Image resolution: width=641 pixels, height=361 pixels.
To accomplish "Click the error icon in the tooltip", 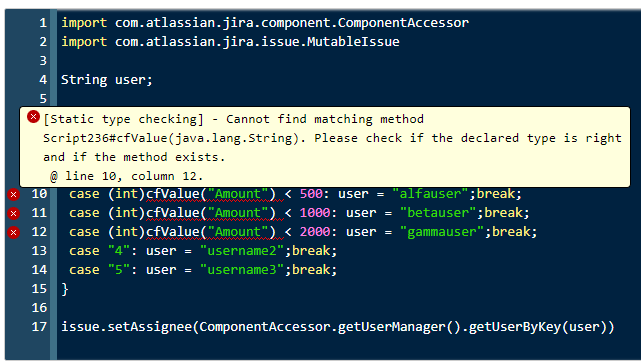I will coord(34,117).
